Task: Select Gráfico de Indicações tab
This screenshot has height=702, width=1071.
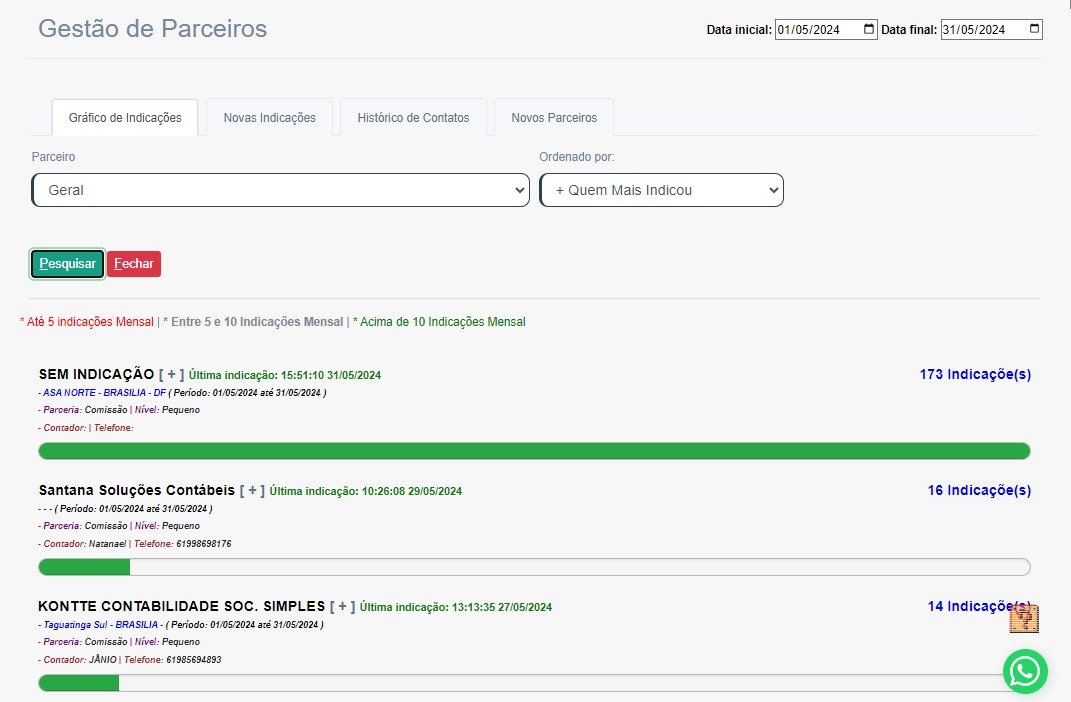Action: [x=125, y=118]
